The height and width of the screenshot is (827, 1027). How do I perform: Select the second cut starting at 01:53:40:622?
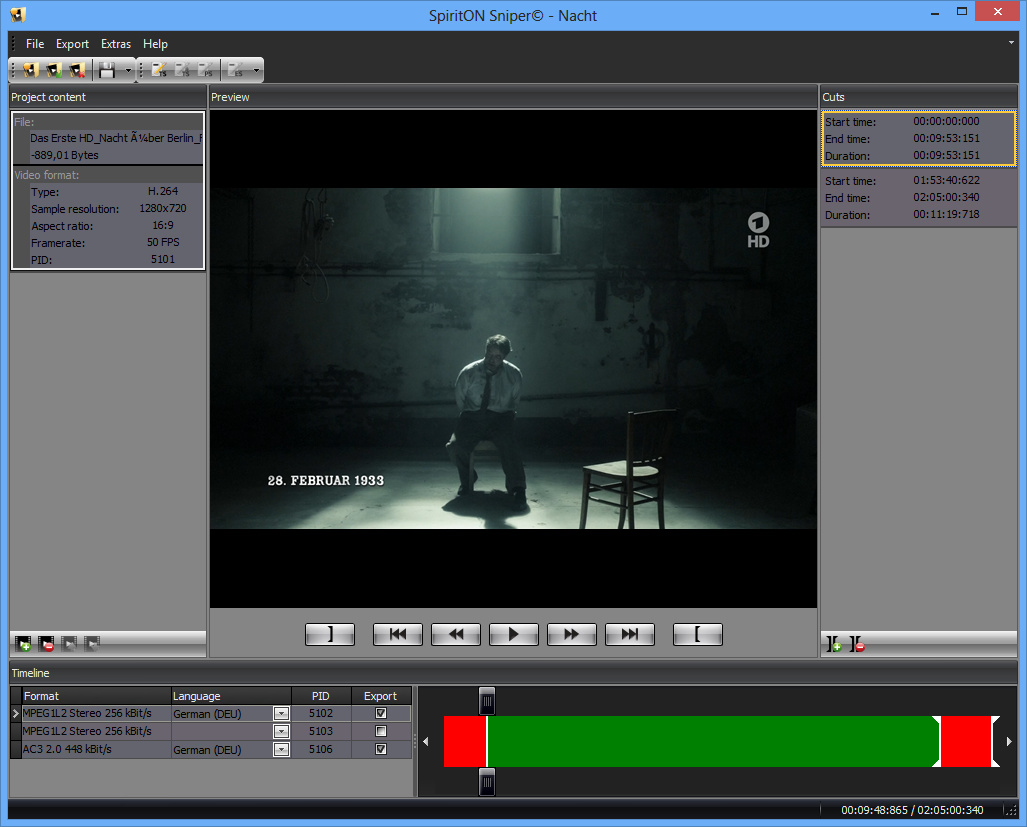click(x=918, y=198)
